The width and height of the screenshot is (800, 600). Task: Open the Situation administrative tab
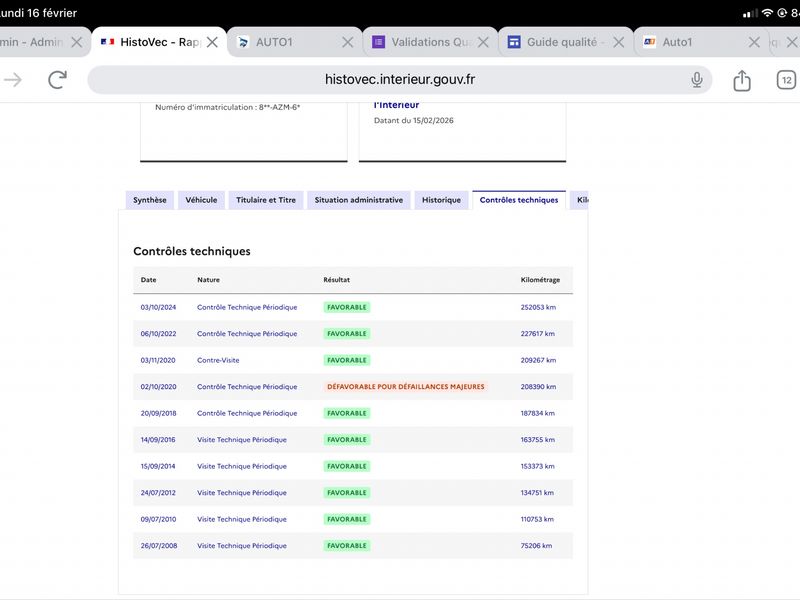tap(358, 200)
